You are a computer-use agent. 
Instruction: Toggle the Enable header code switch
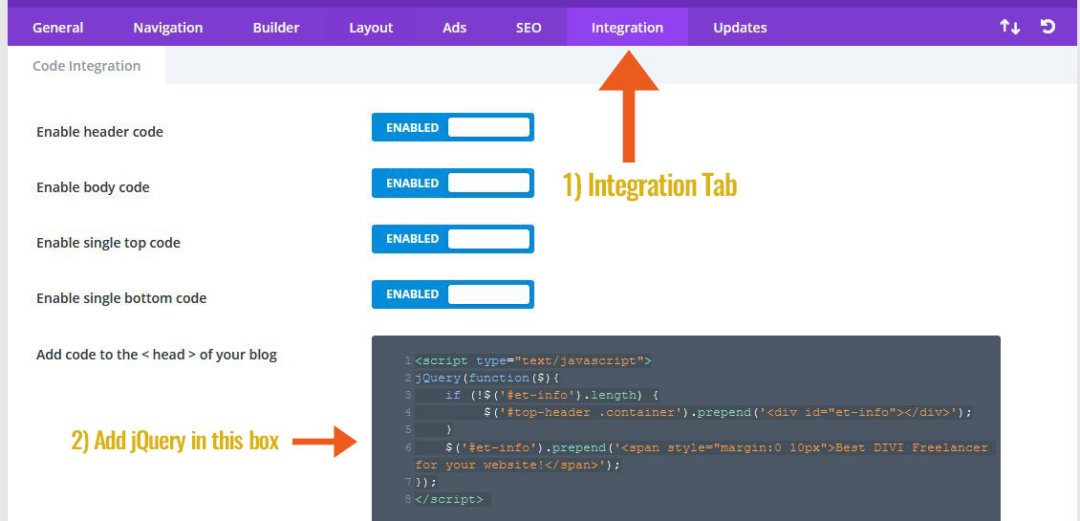(x=453, y=127)
